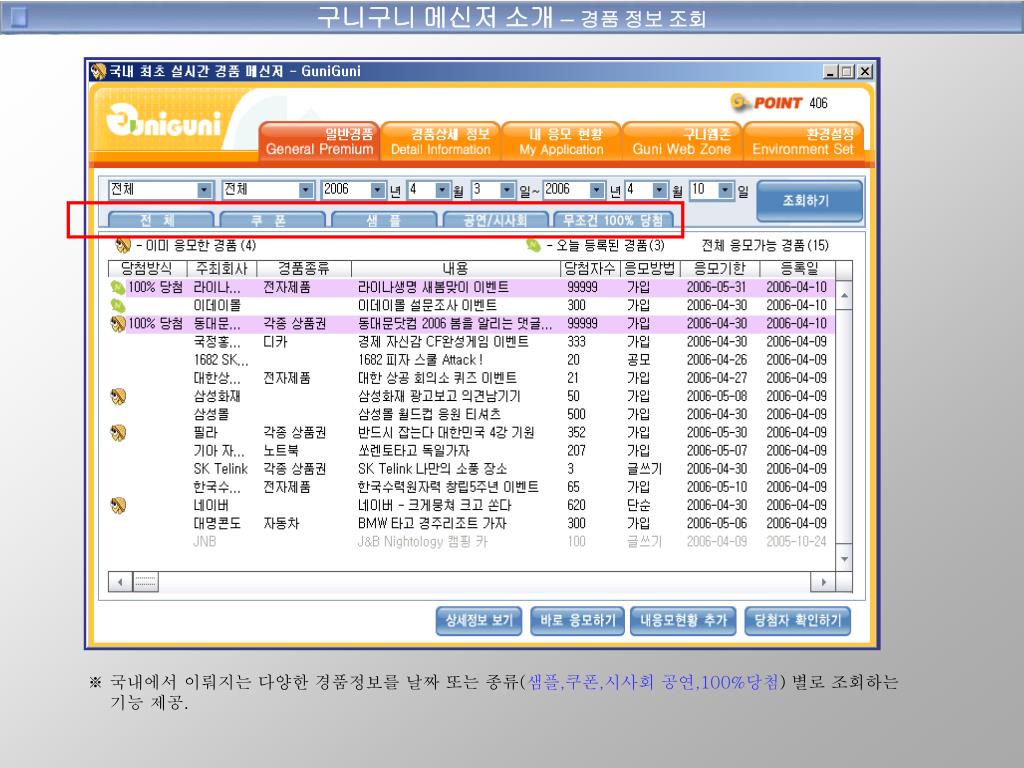Click the horizontal scrollbar thumb
Image resolution: width=1024 pixels, height=768 pixels.
[145, 582]
